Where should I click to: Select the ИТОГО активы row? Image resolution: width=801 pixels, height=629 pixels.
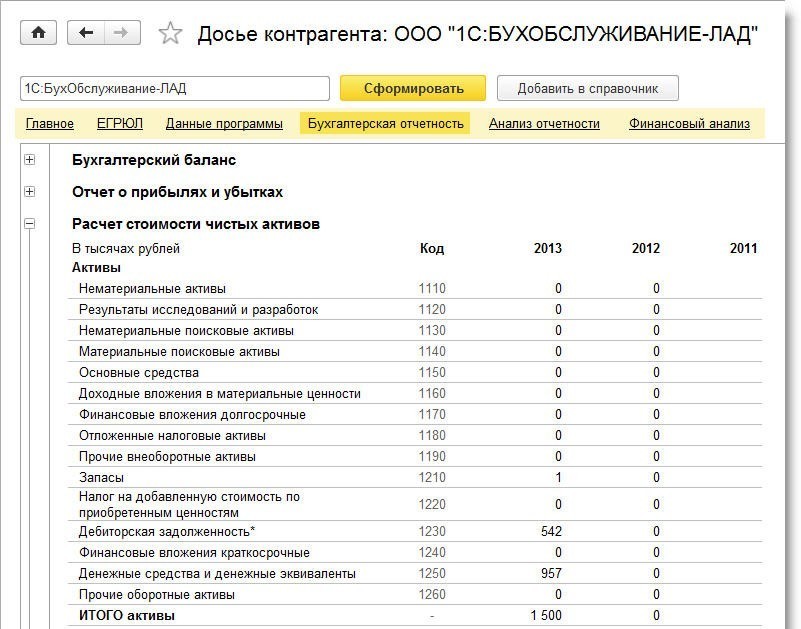(x=127, y=616)
